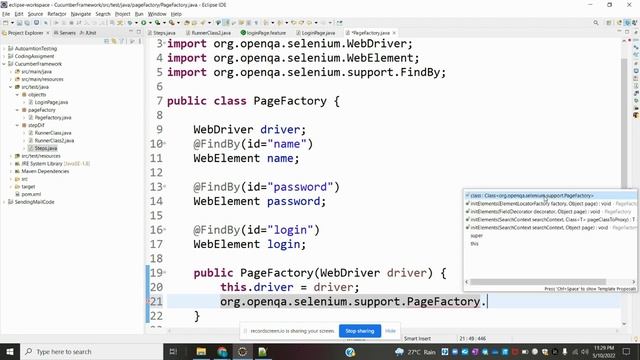Switch to LoginPage.java editor tab

316,33
